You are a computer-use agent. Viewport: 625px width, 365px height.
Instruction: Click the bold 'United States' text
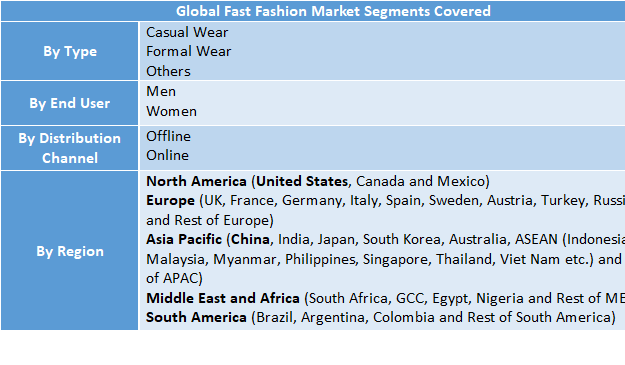(x=302, y=181)
